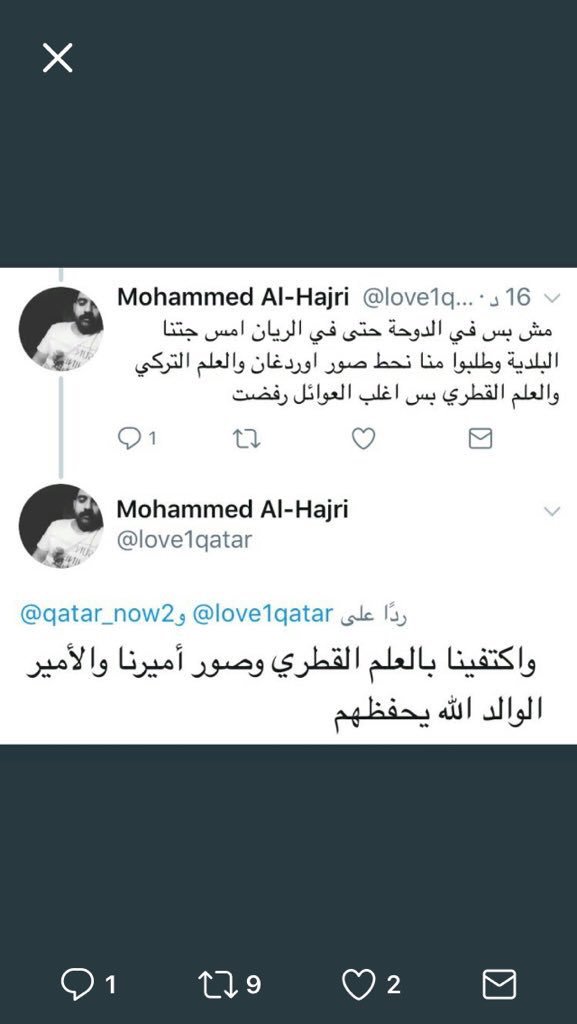577x1024 pixels.
Task: Open the first tweet's Arabic text body
Action: (x=348, y=365)
